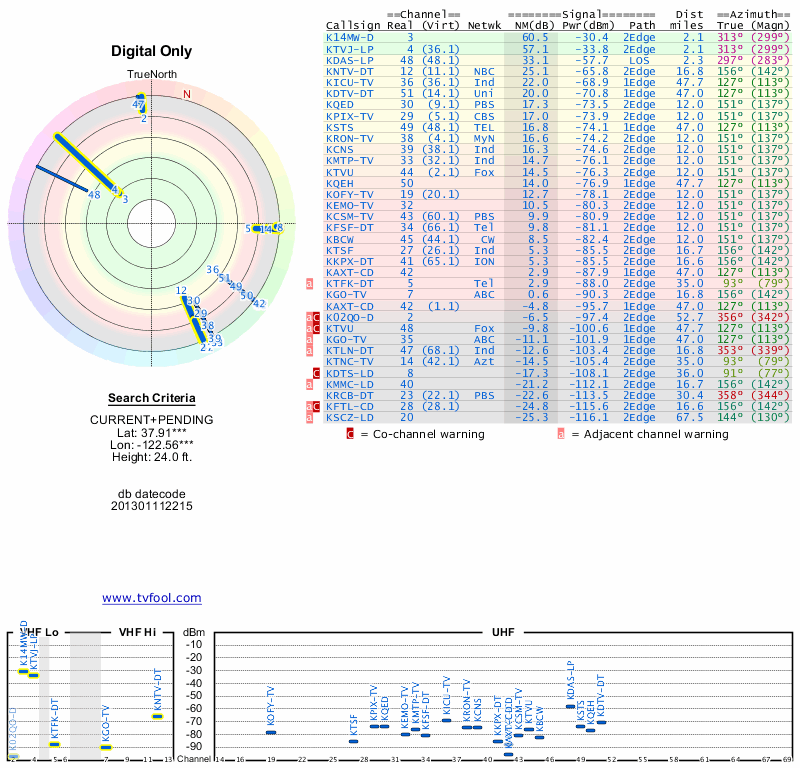
Task: Click the NM(dB) column header
Action: [x=535, y=26]
